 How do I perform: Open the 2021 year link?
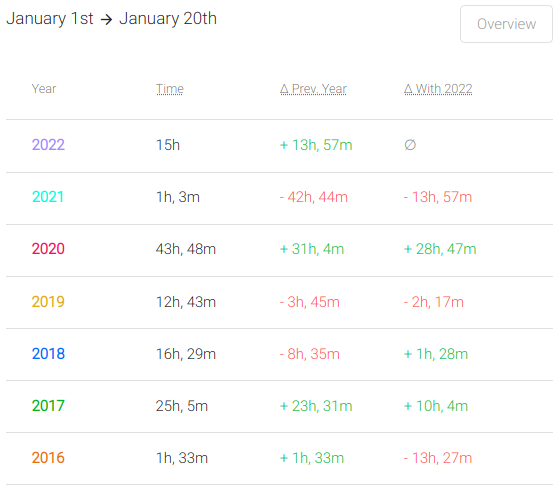48,197
